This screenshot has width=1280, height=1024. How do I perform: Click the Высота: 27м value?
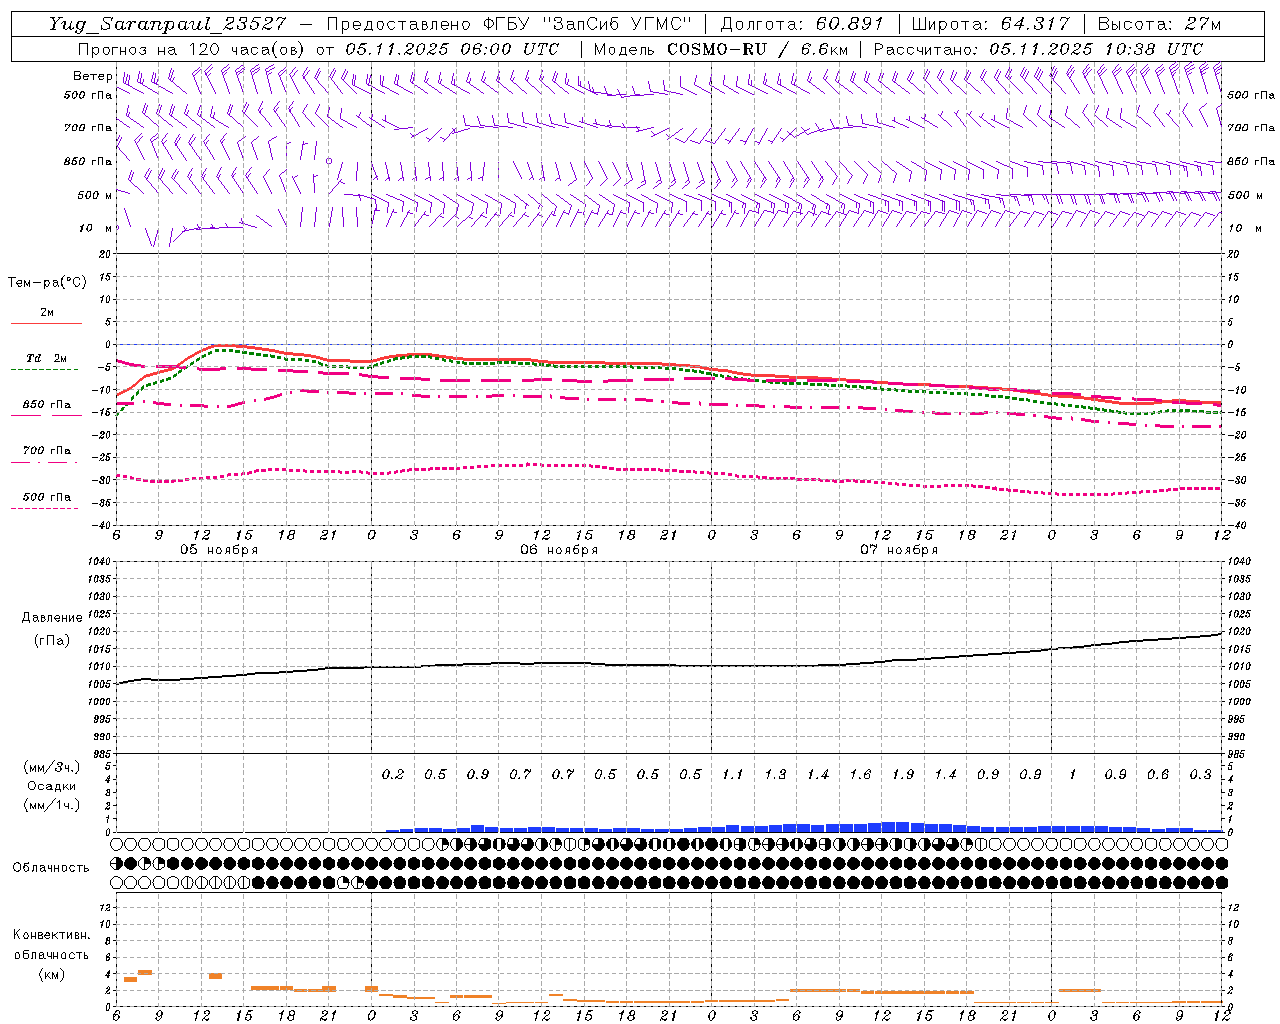1159,24
